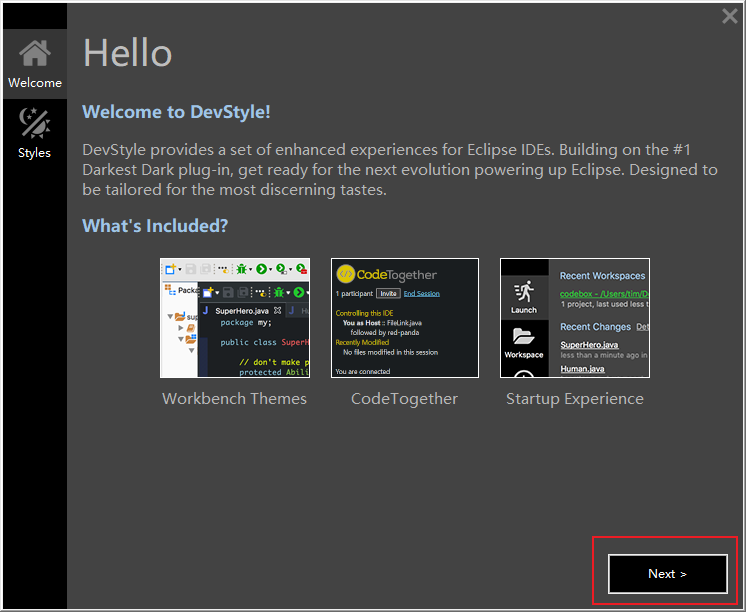Click the Next button
The width and height of the screenshot is (746, 612).
point(667,573)
